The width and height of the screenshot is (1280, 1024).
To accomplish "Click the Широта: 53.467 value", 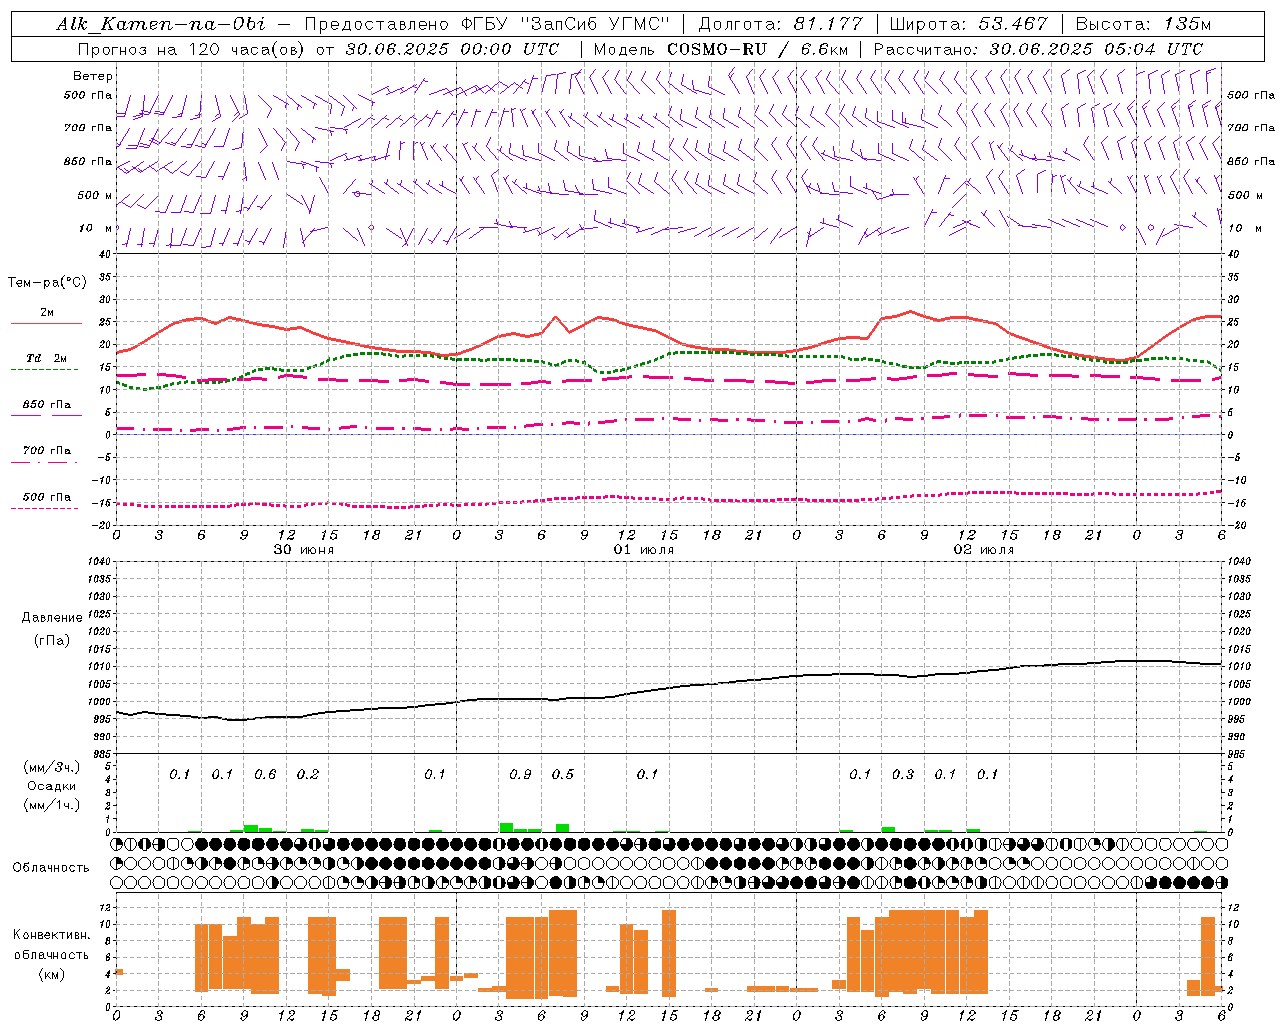I will [x=968, y=24].
